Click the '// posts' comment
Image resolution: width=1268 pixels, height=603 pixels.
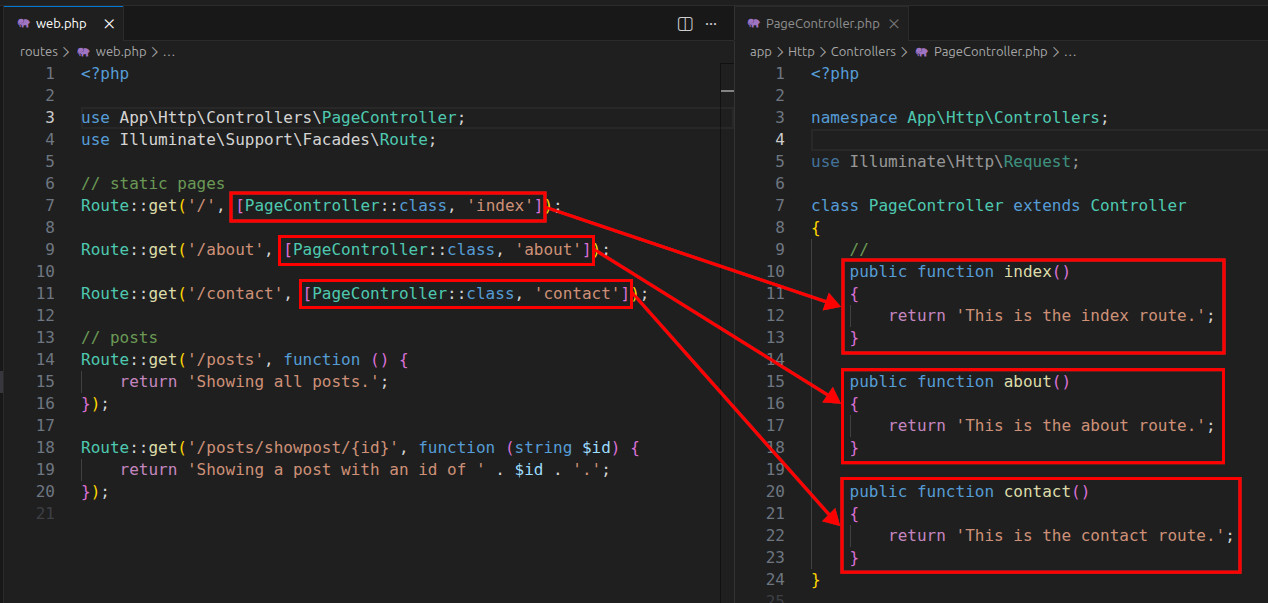coord(119,338)
